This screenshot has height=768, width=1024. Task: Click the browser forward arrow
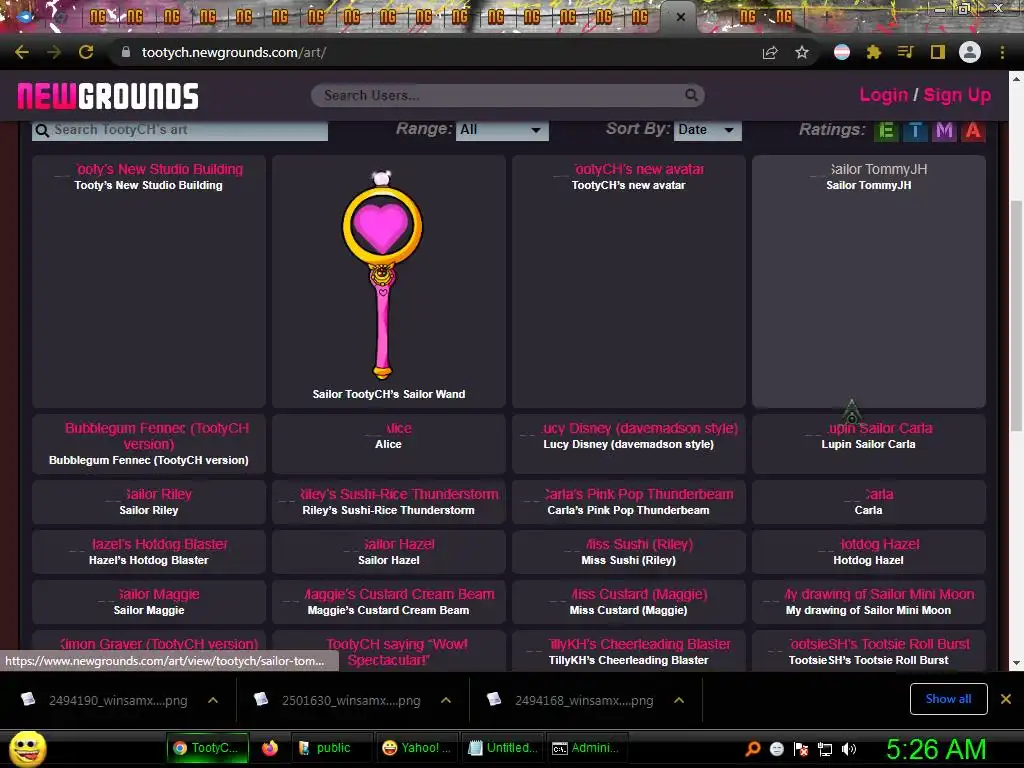tap(54, 52)
